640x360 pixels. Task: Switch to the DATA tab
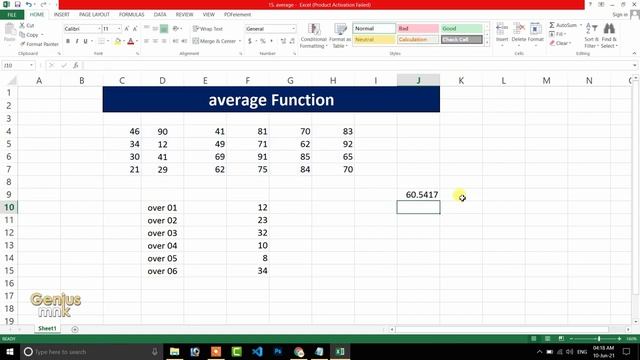[160, 15]
